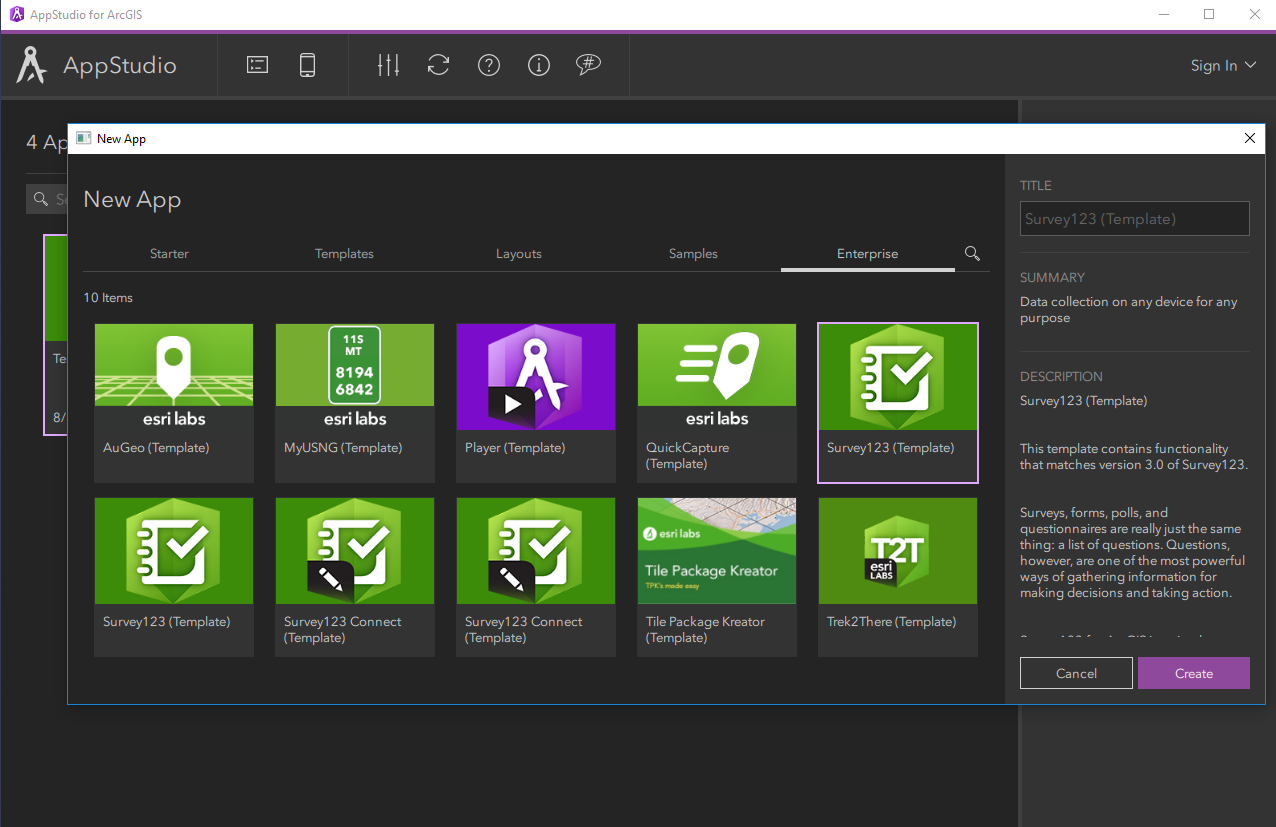
Task: Open the Sign In dropdown
Action: tap(1223, 65)
